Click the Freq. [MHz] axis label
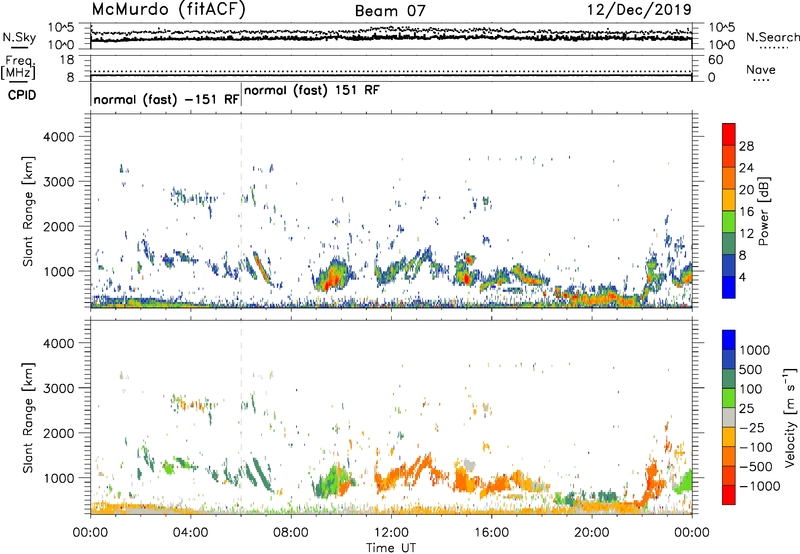The image size is (800, 554). (18, 67)
